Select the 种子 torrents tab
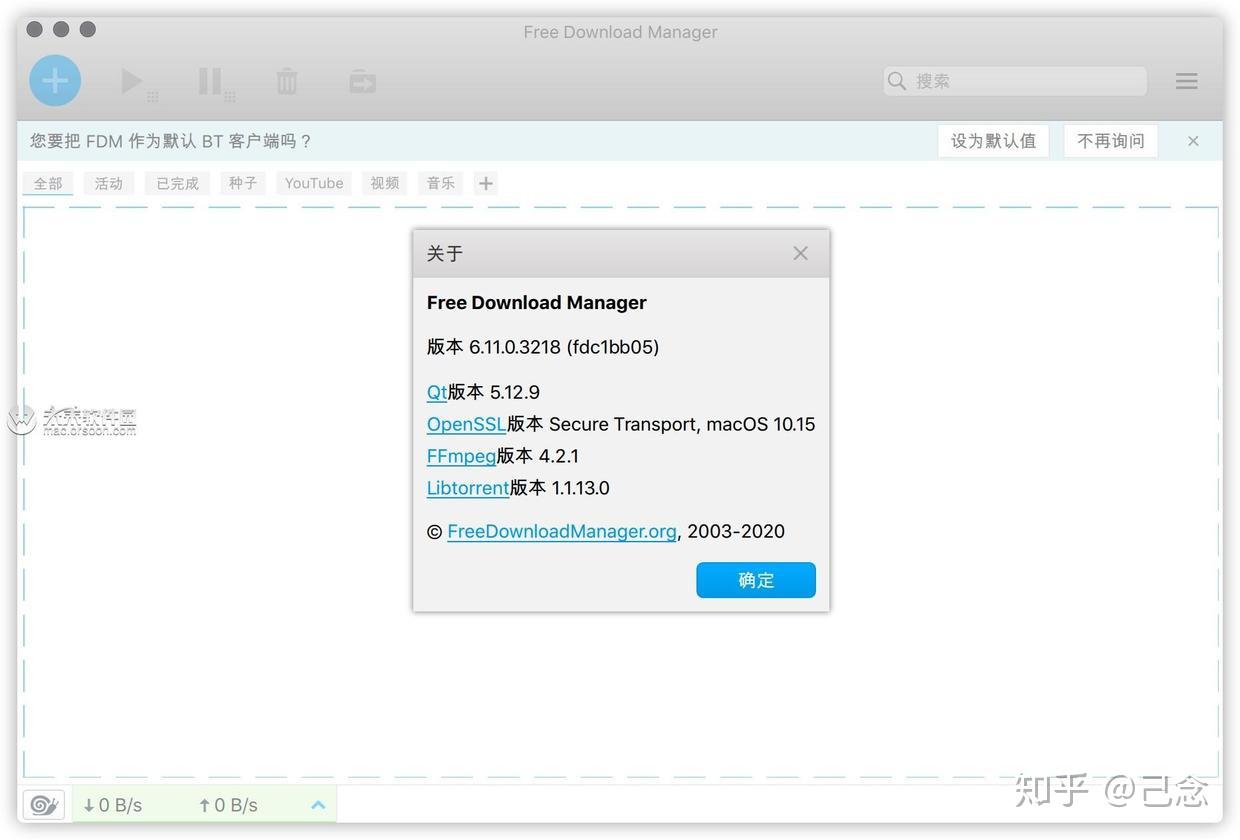 coord(241,183)
